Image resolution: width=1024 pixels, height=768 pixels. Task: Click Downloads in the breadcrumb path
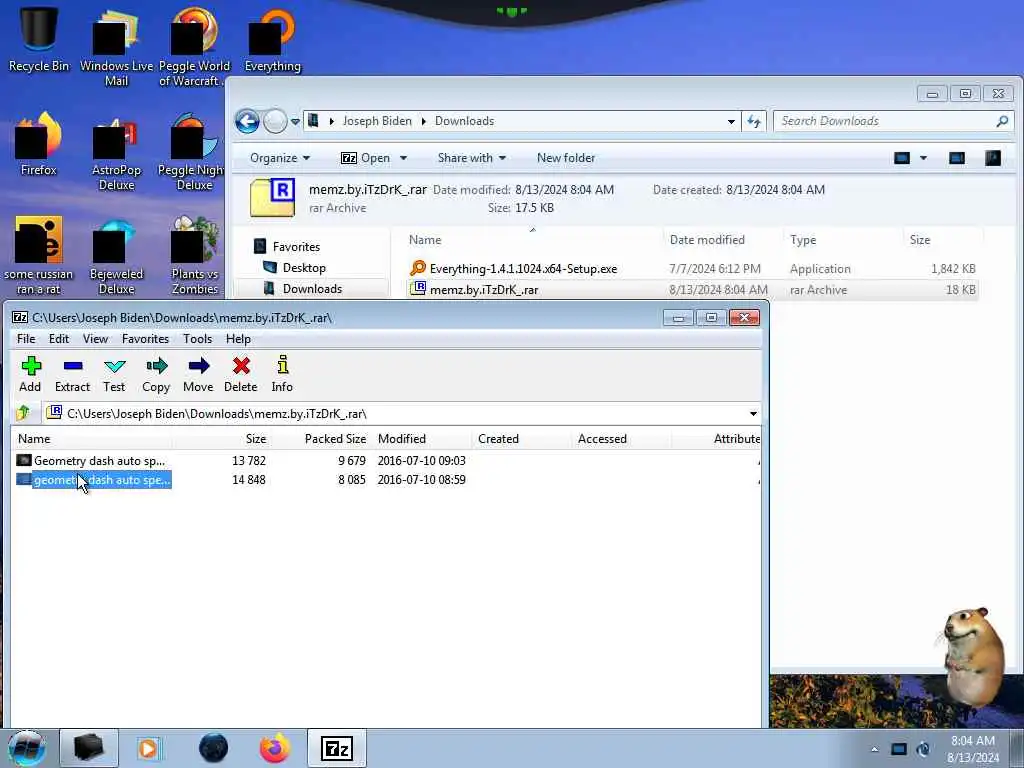[x=464, y=121]
